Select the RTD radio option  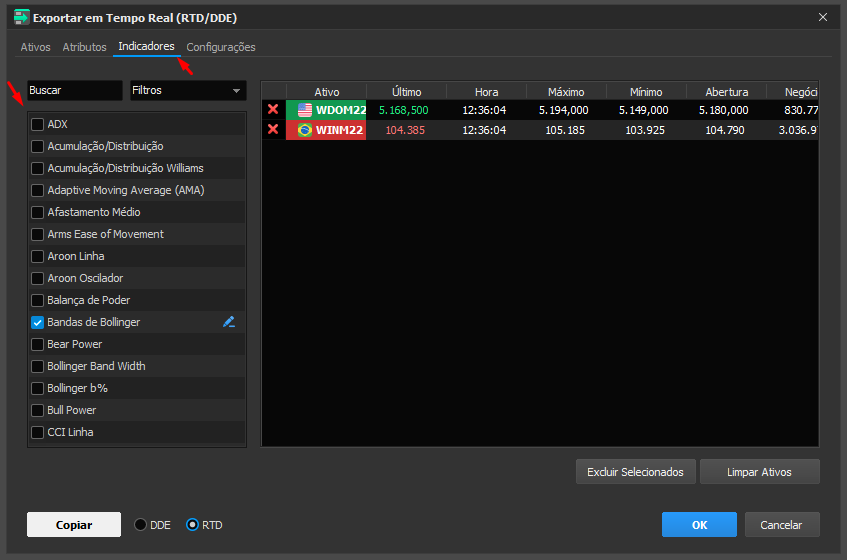click(192, 525)
